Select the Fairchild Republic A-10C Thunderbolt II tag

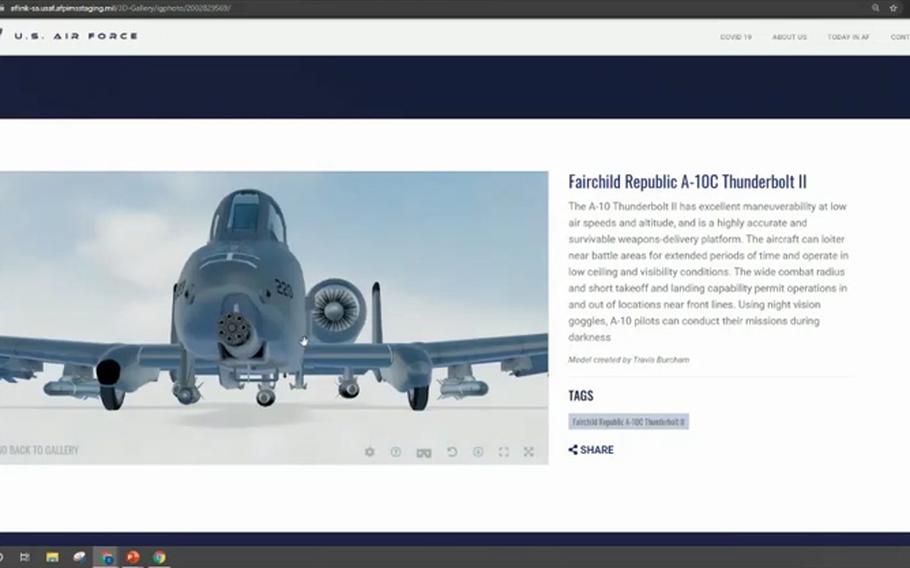tap(629, 422)
